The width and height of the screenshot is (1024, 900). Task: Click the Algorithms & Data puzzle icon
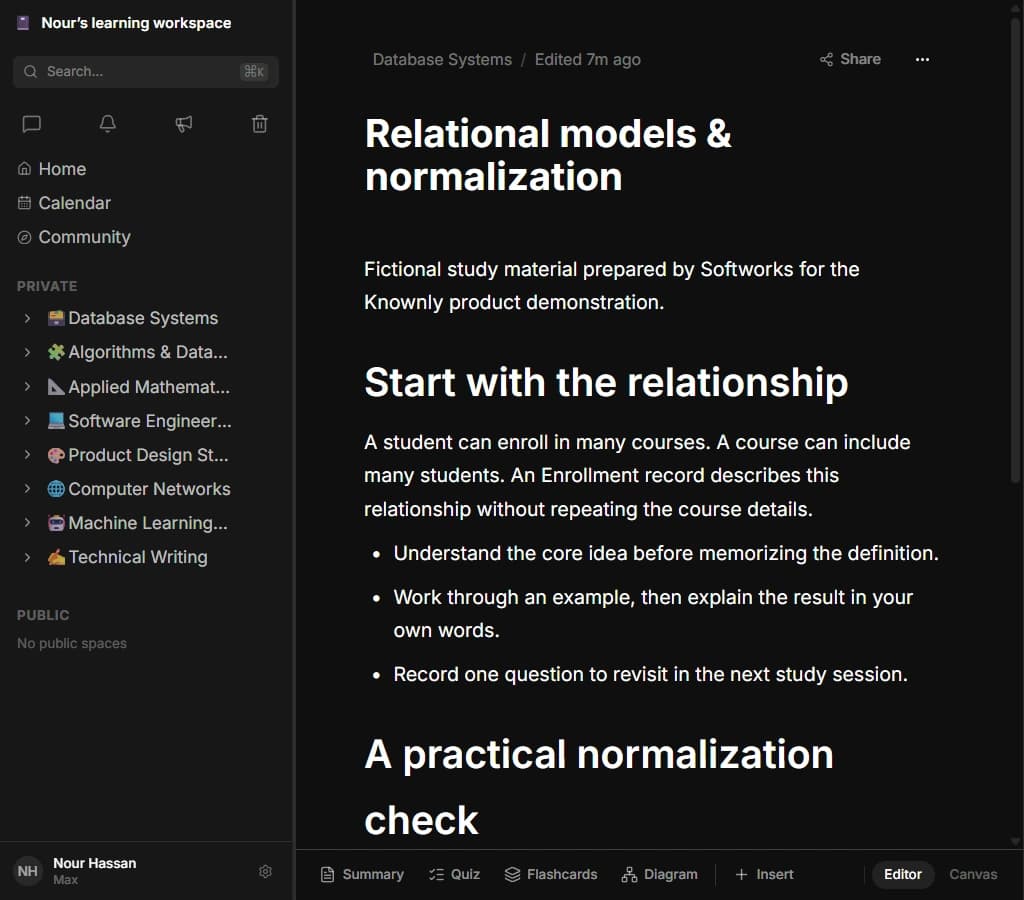56,352
